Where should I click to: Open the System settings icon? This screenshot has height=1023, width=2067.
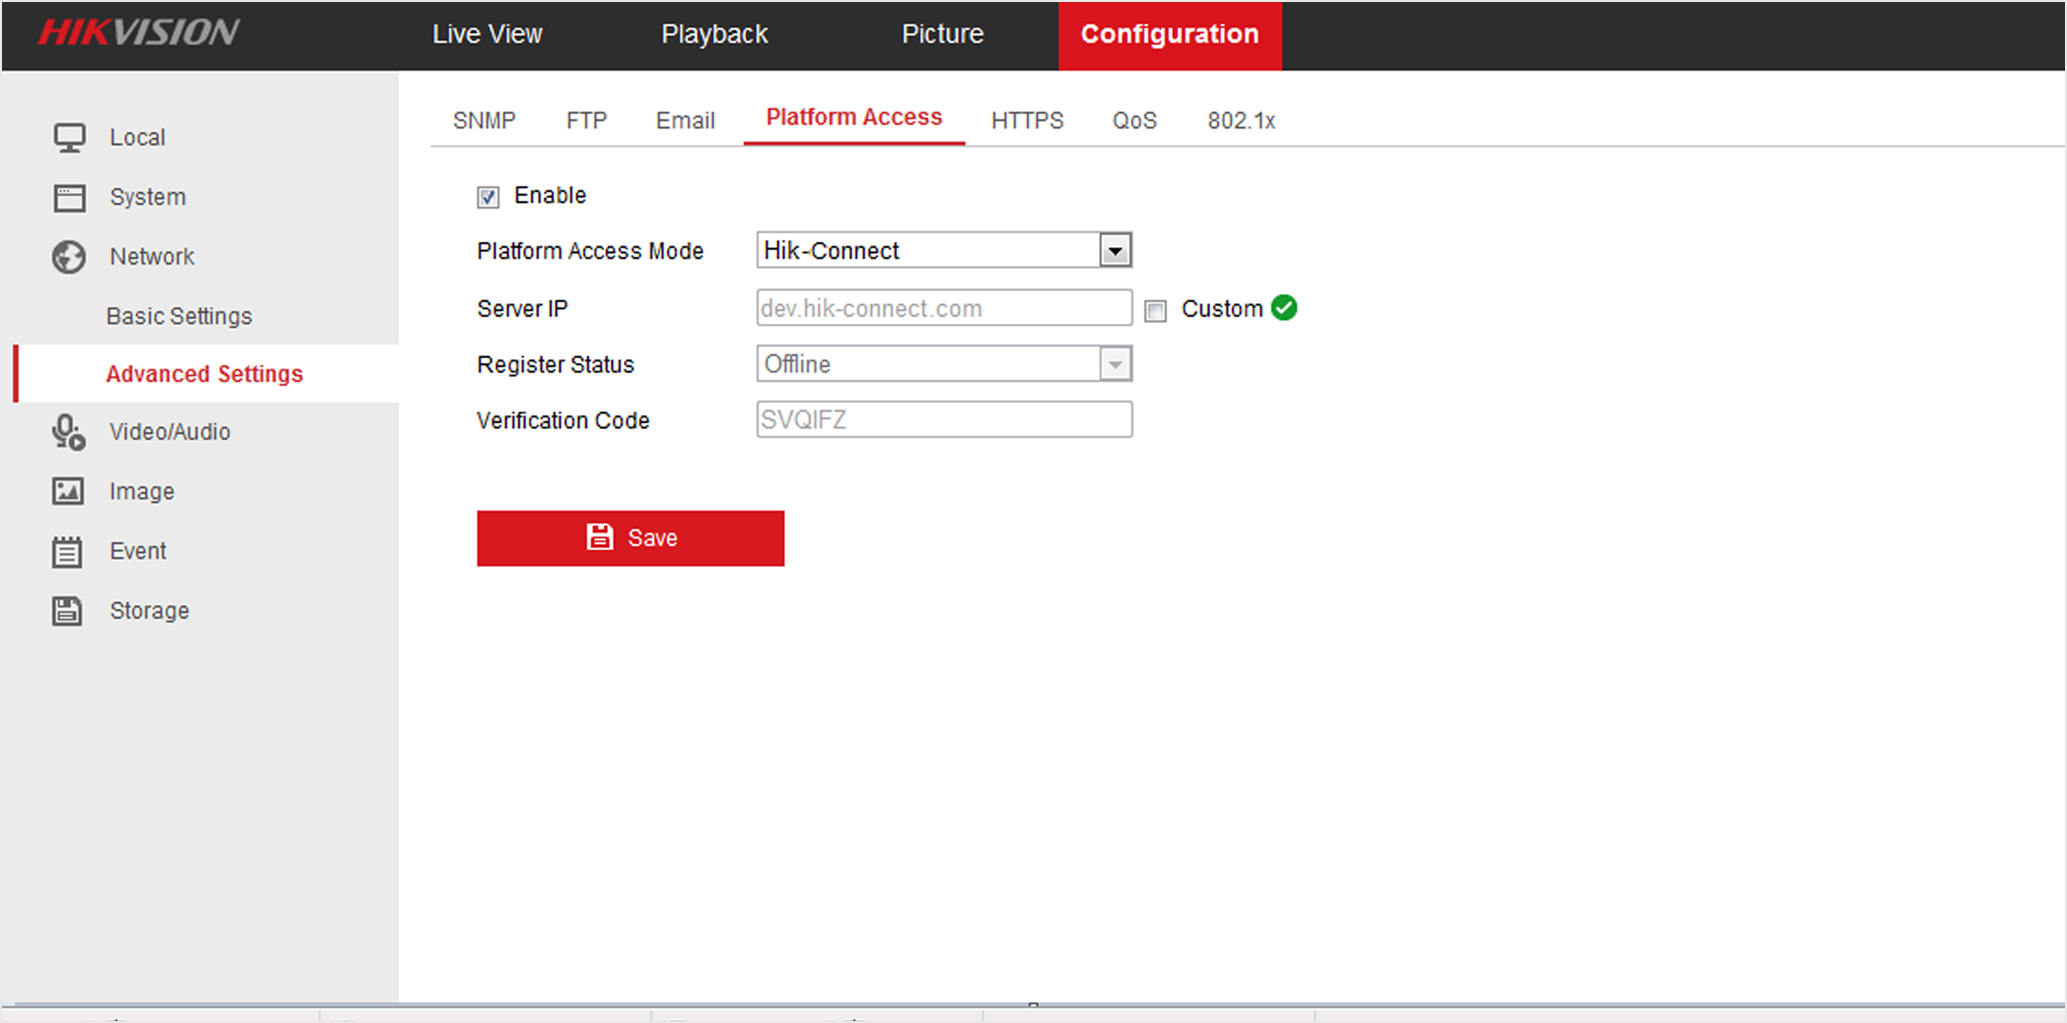68,197
